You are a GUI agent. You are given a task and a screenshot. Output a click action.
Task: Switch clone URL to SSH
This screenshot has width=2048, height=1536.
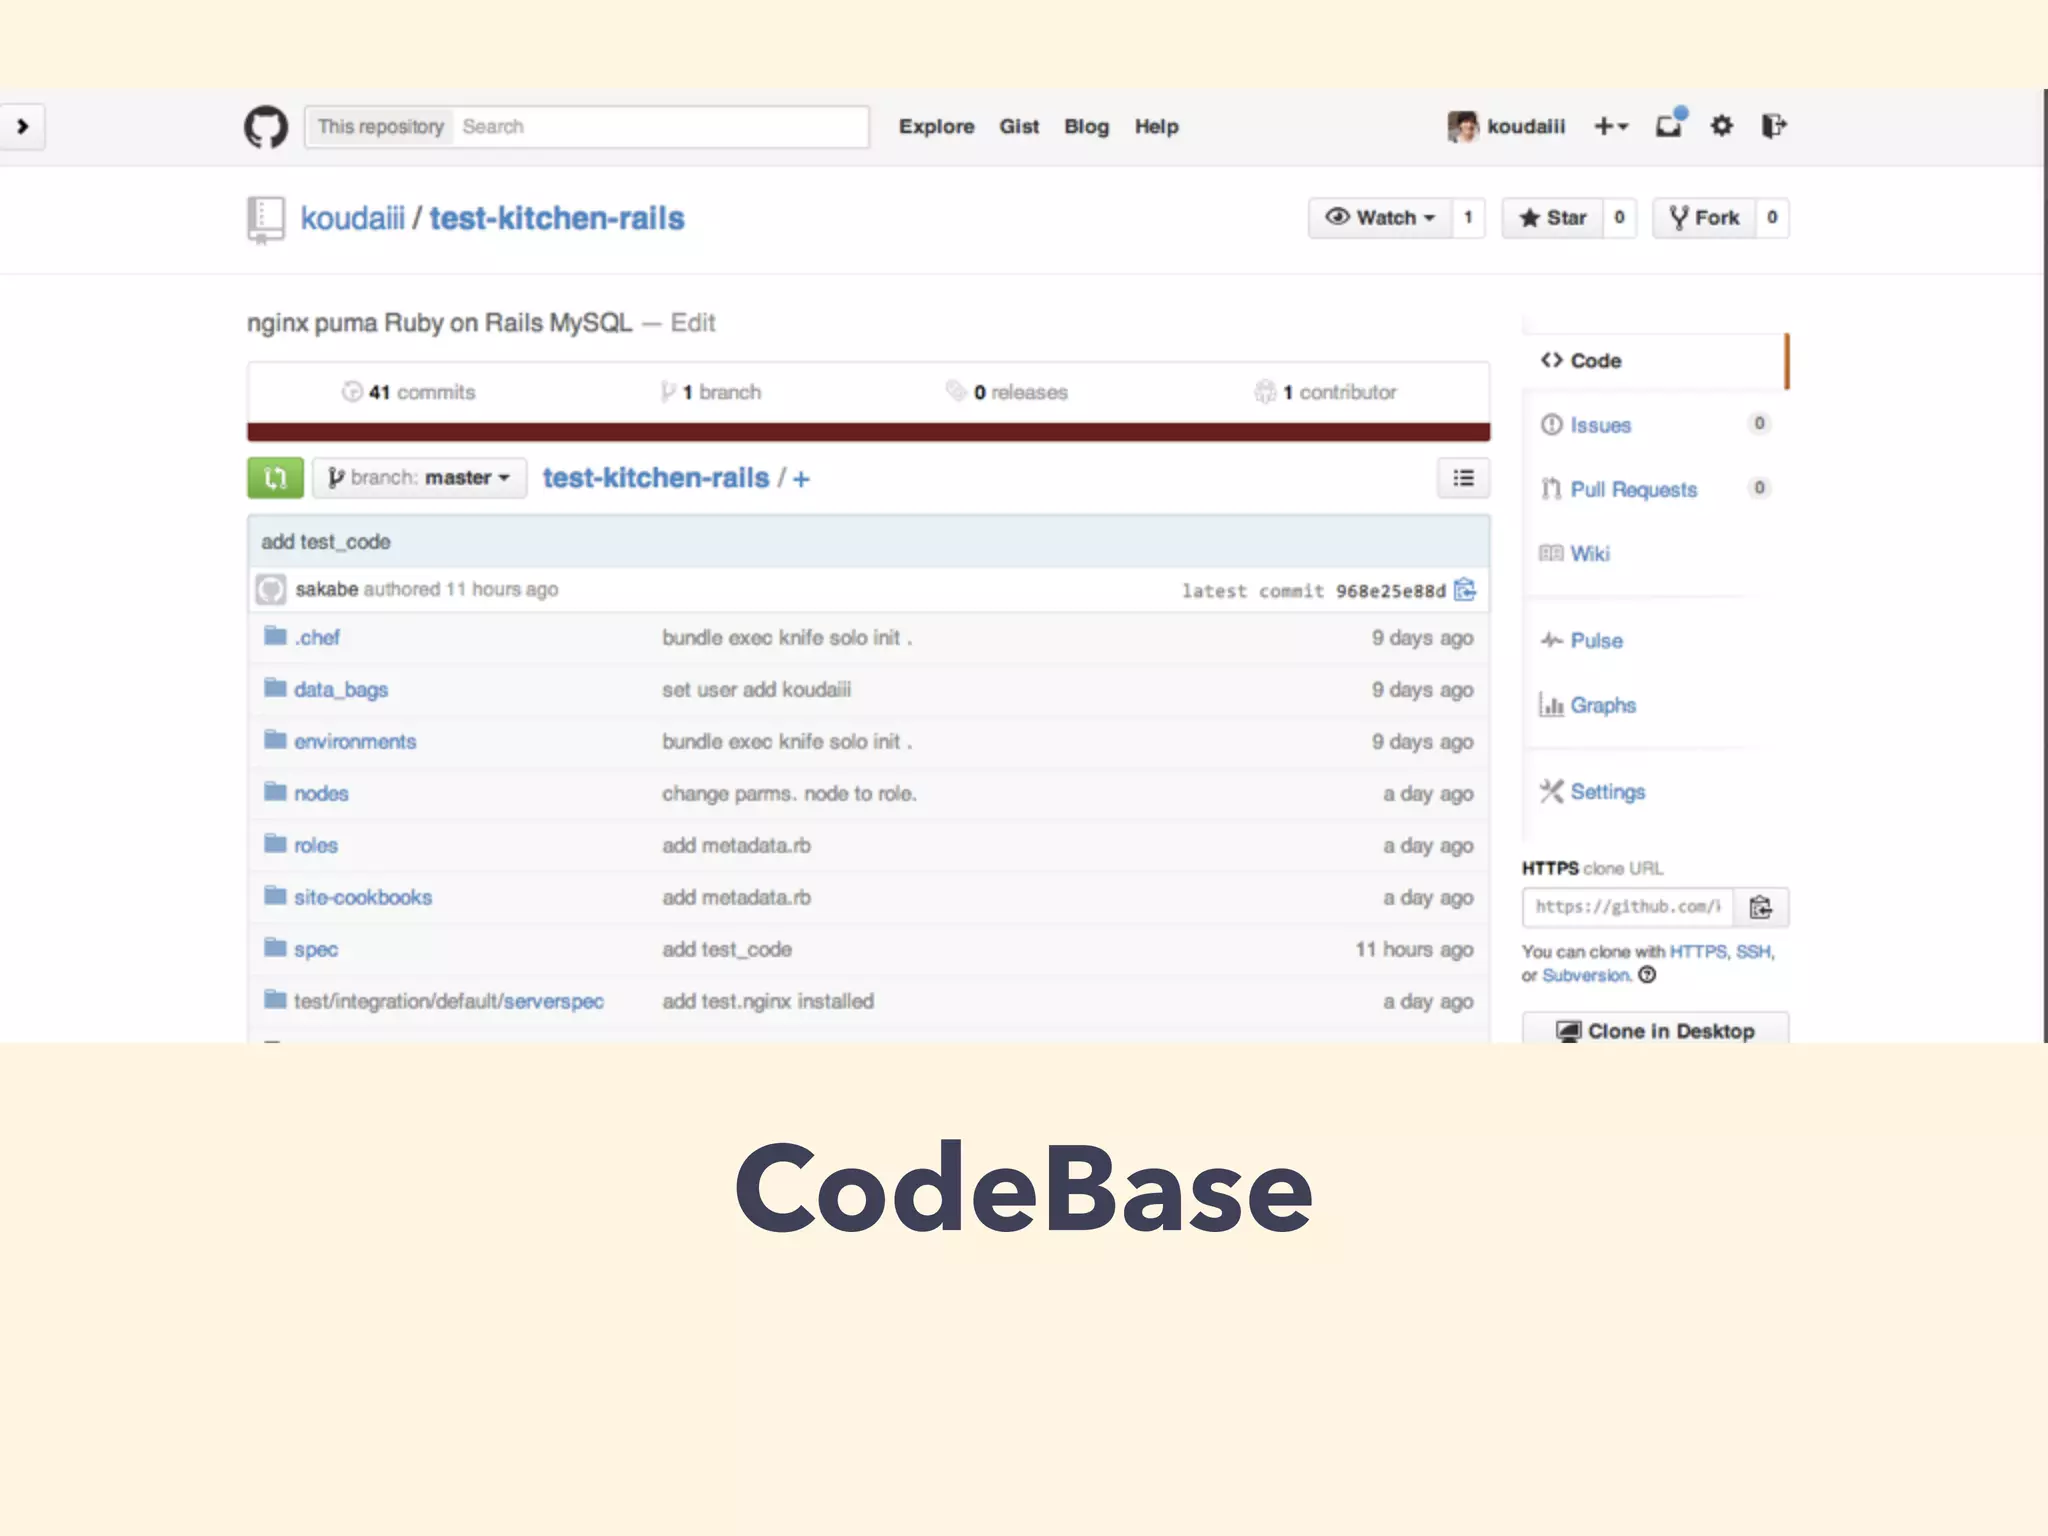pyautogui.click(x=1753, y=951)
